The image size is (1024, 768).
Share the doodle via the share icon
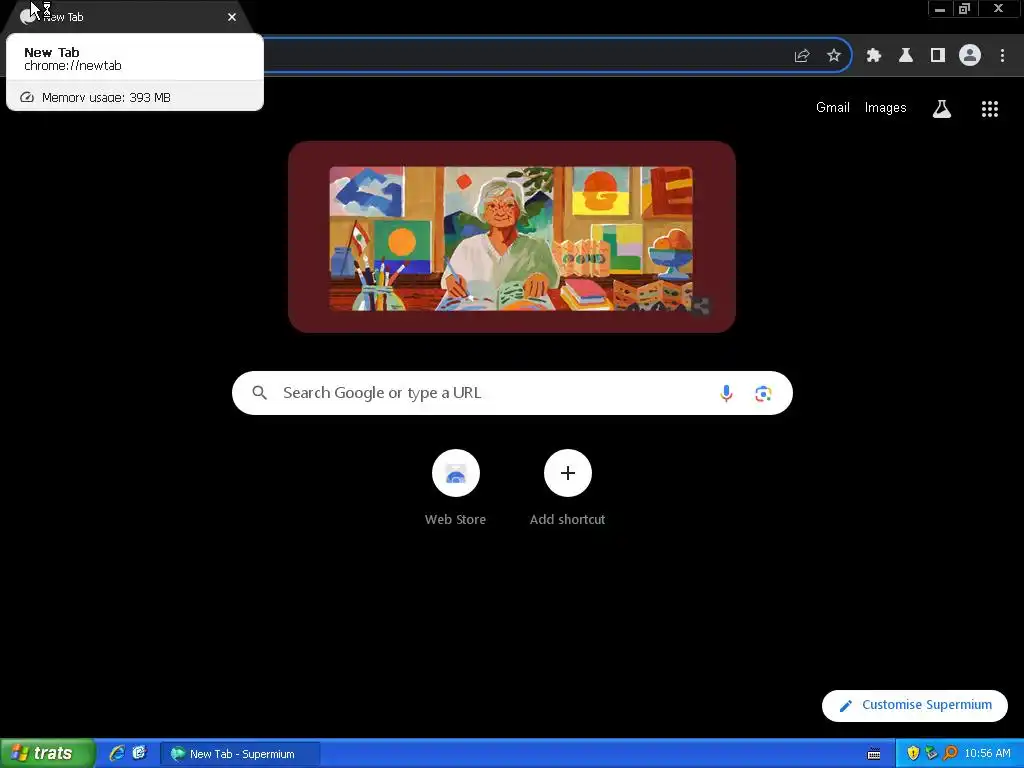[700, 306]
